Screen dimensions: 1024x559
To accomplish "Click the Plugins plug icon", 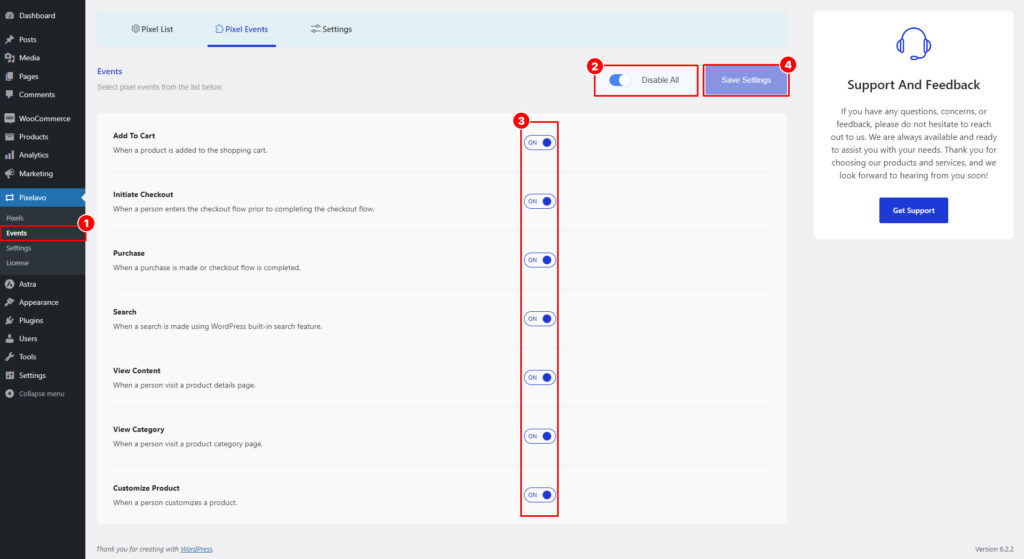I will pyautogui.click(x=9, y=321).
